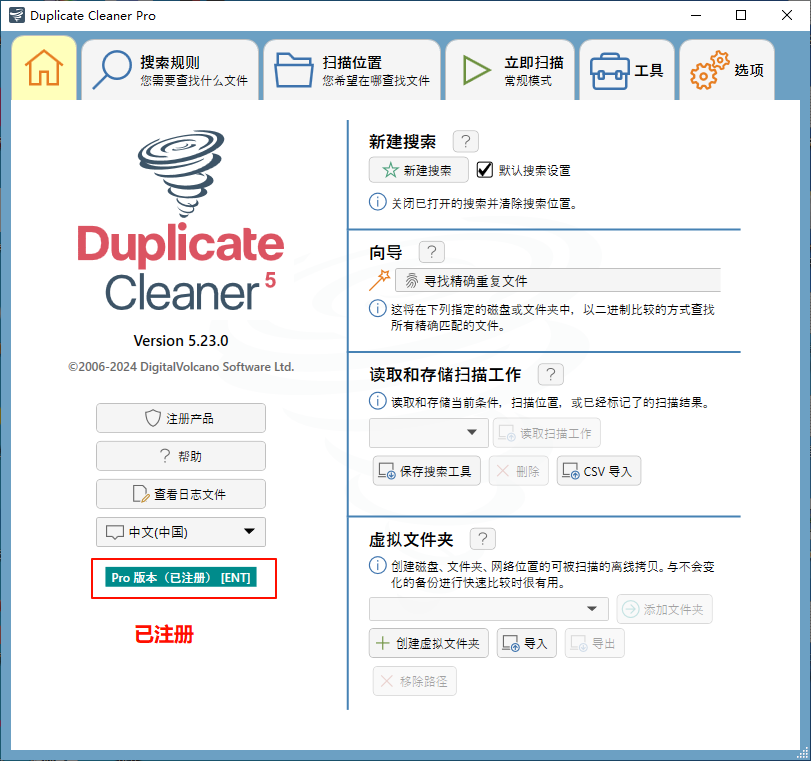Click the 创建虚拟文件夹 button
Screen dimensions: 811x761
429,643
